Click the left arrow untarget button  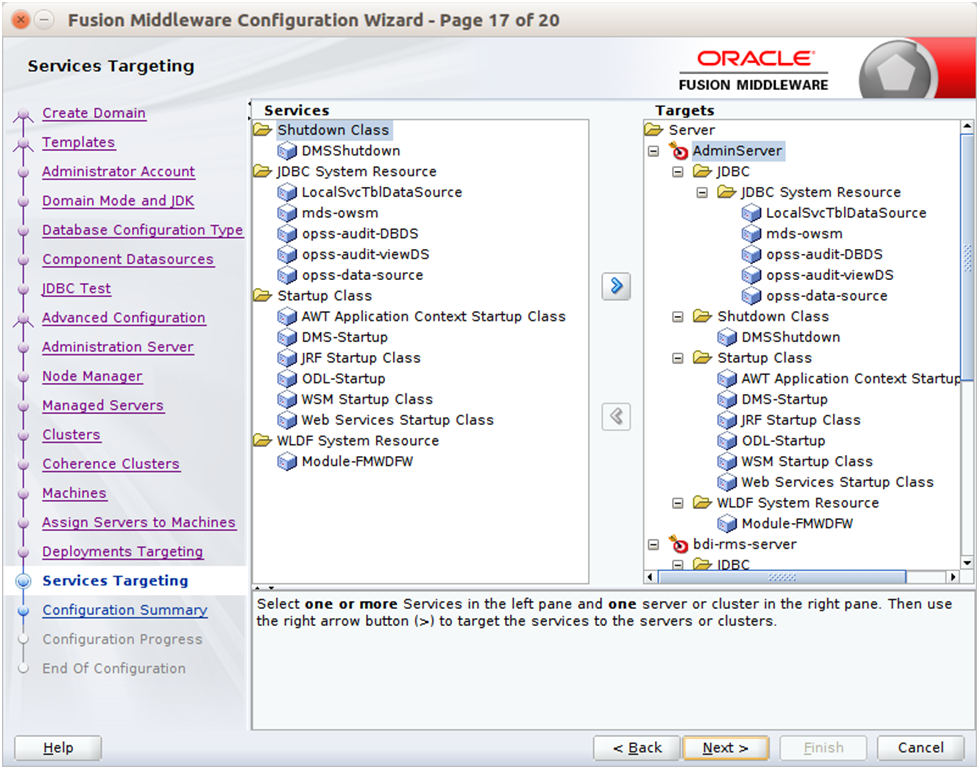pyautogui.click(x=616, y=416)
